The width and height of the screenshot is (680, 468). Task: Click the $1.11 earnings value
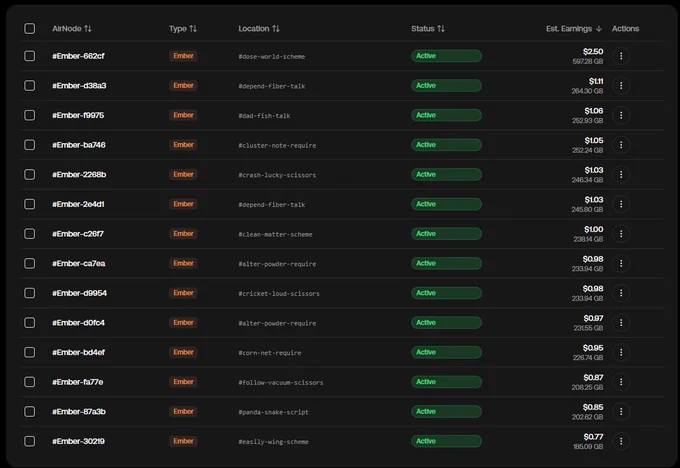[596, 82]
